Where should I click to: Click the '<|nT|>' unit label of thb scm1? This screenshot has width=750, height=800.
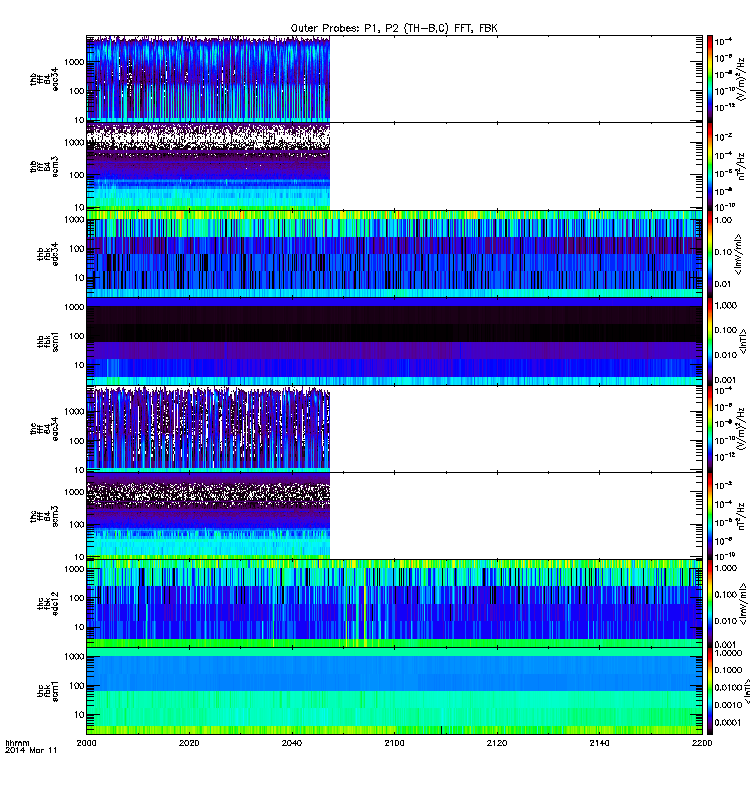pyautogui.click(x=743, y=341)
